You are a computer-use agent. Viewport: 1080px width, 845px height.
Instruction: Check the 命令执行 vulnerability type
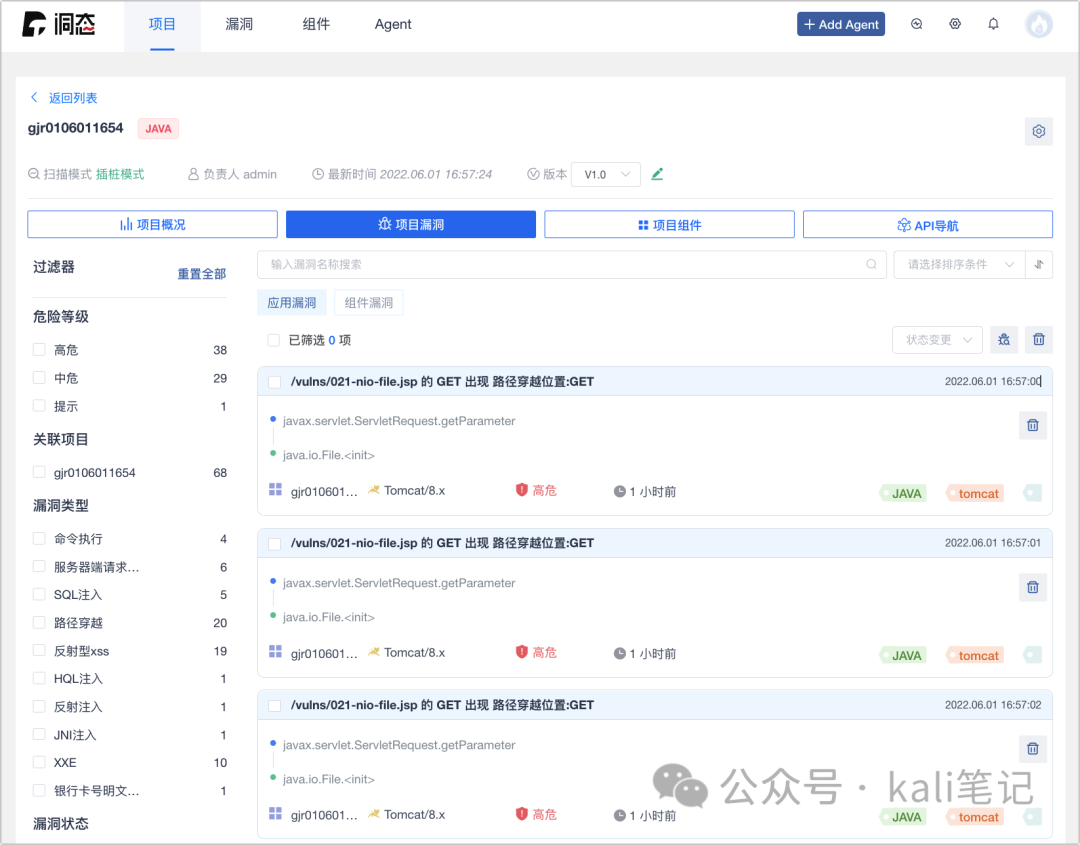[x=39, y=539]
